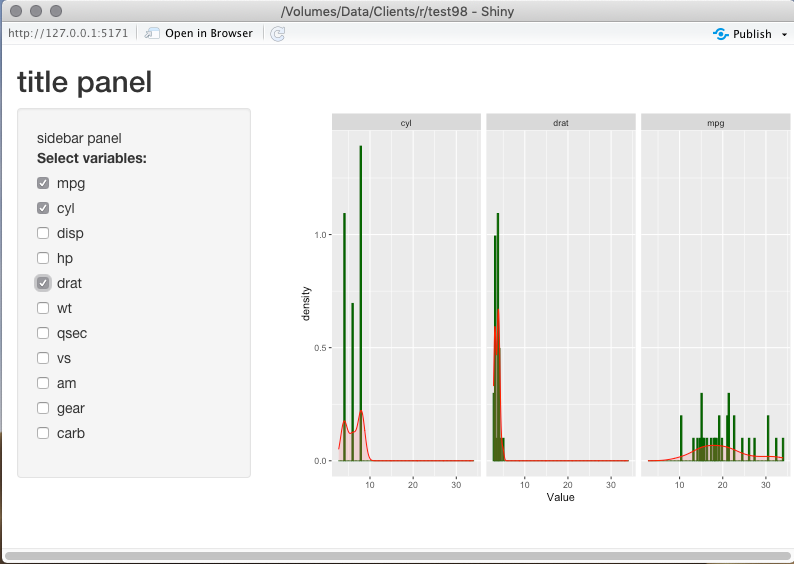Viewport: 794px width, 564px height.
Task: Check the vs checkbox
Action: click(x=43, y=358)
